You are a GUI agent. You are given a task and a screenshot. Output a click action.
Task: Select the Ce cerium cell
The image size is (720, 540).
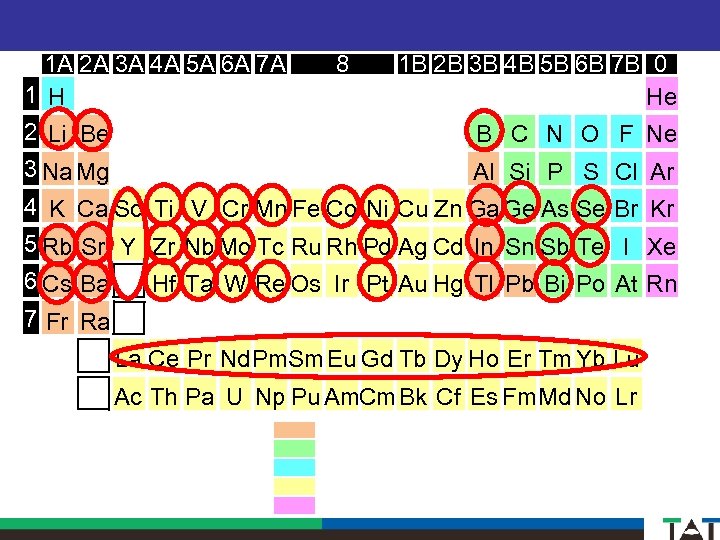pyautogui.click(x=164, y=355)
